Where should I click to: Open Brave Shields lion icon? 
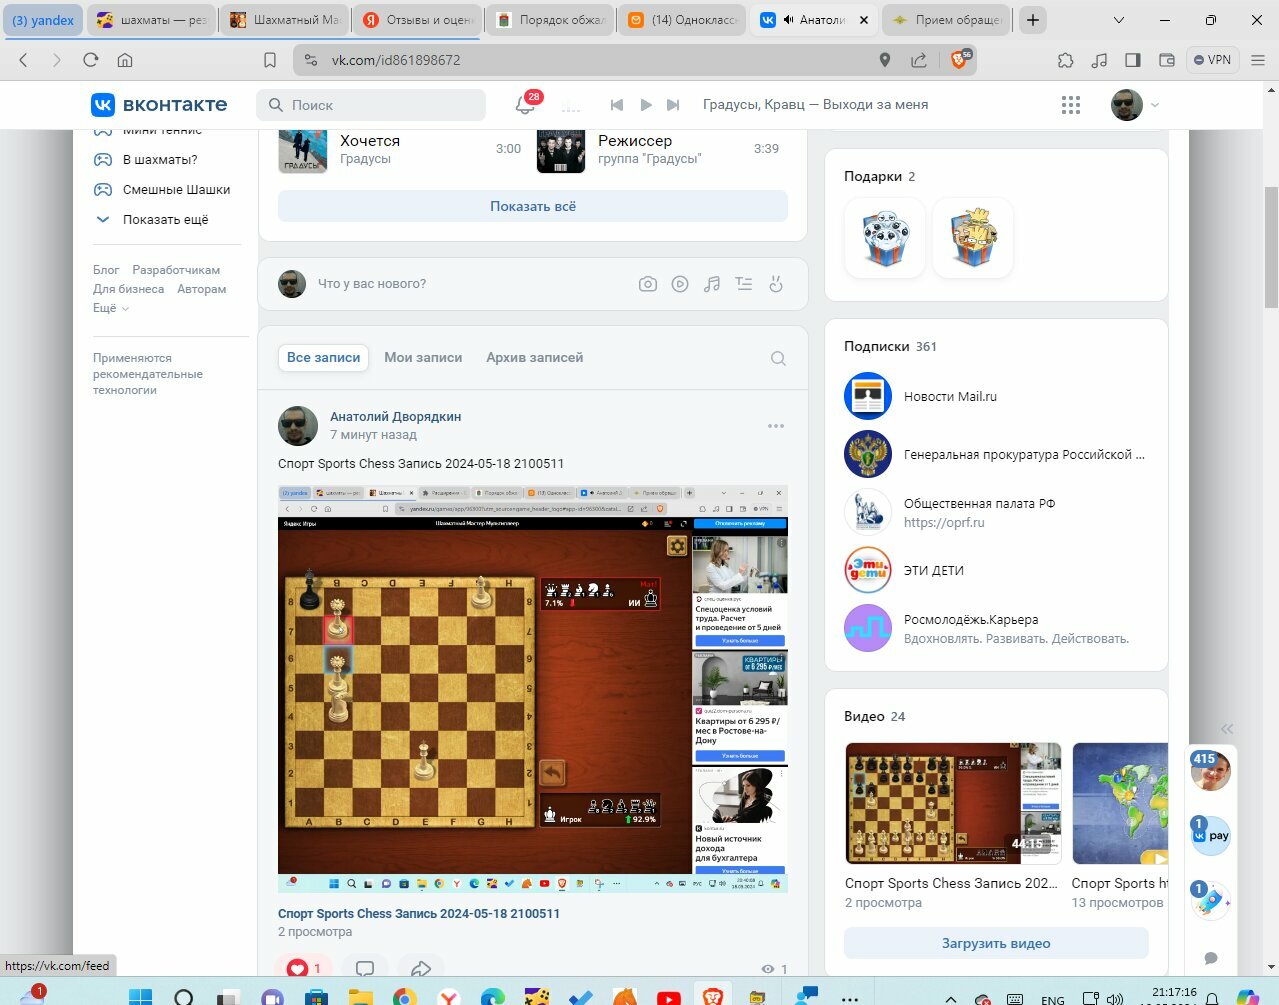click(960, 60)
